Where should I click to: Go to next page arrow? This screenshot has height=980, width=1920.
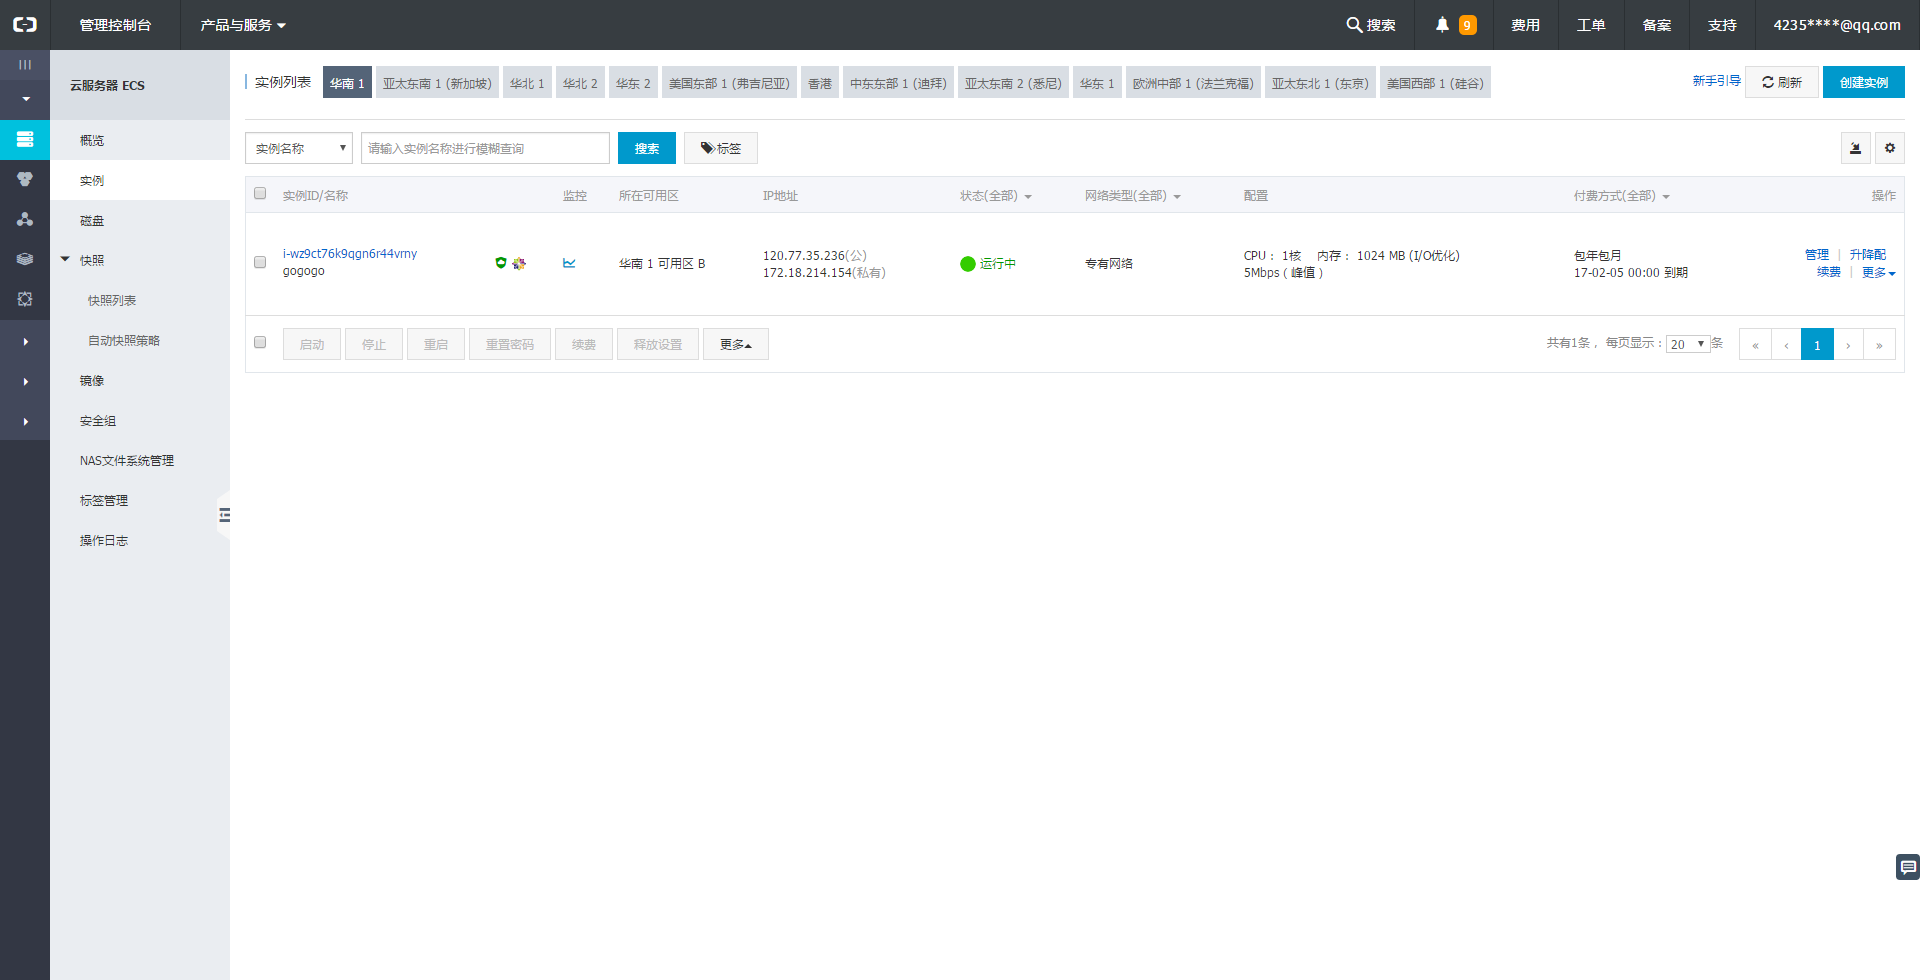1848,344
